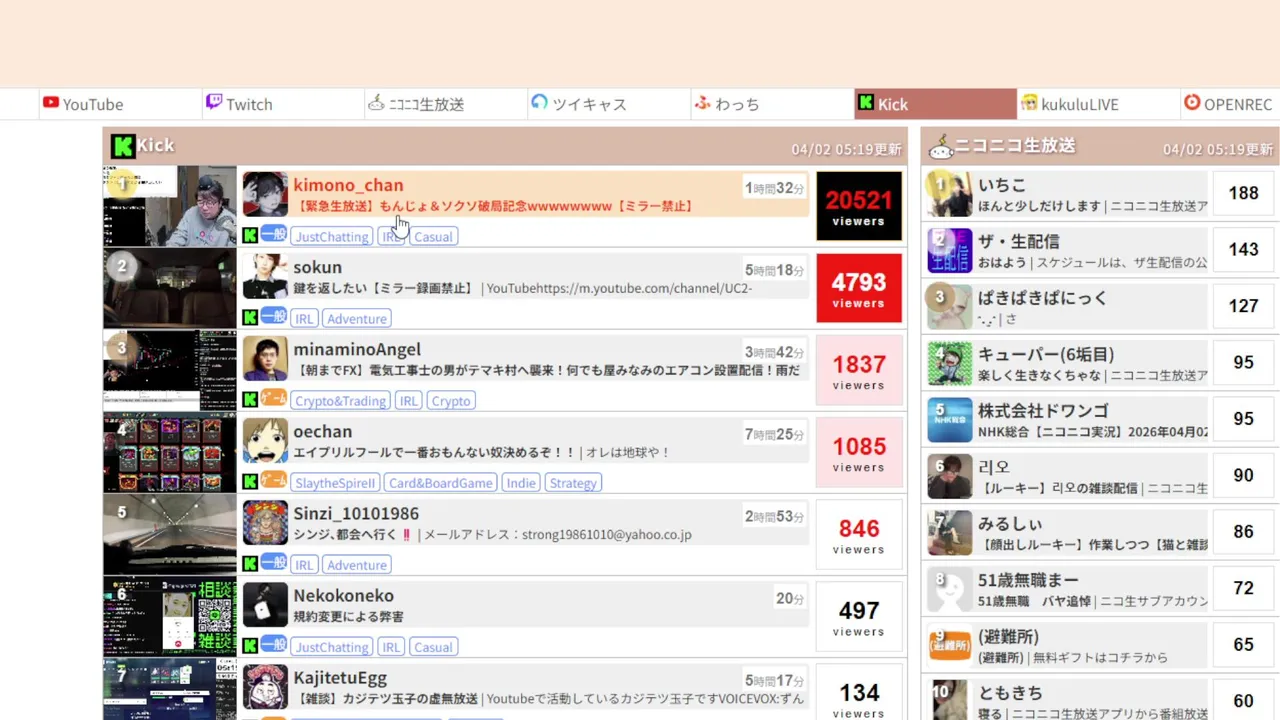Click Adventure tag on sokun row
Screen dimensions: 1280x720
[x=357, y=319]
